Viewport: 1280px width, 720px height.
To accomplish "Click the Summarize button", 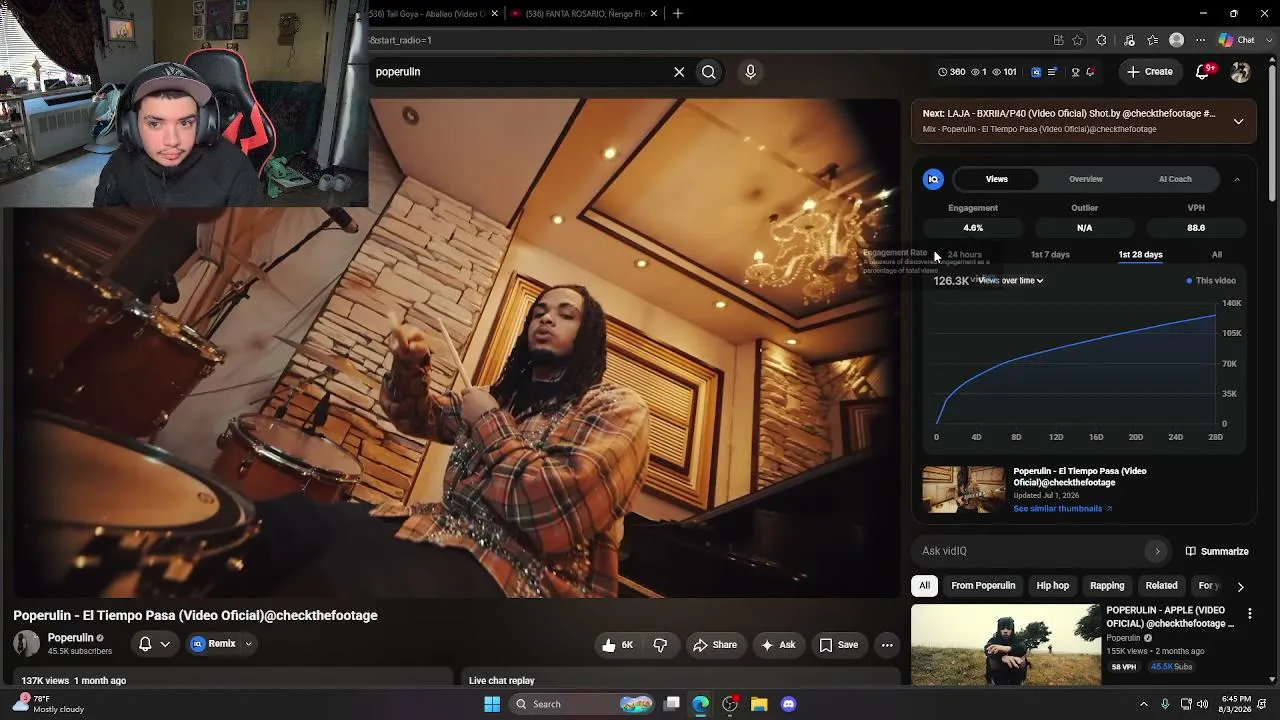I will (1217, 551).
